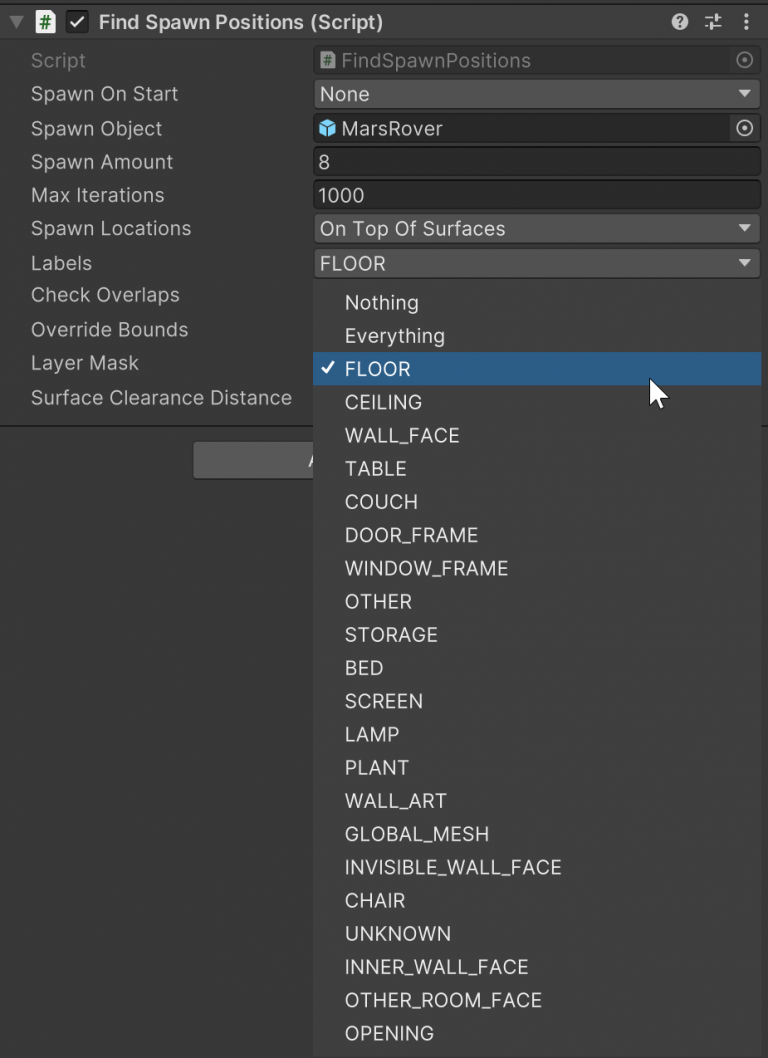Pick GLOBAL_MESH from the labels menu

416,834
